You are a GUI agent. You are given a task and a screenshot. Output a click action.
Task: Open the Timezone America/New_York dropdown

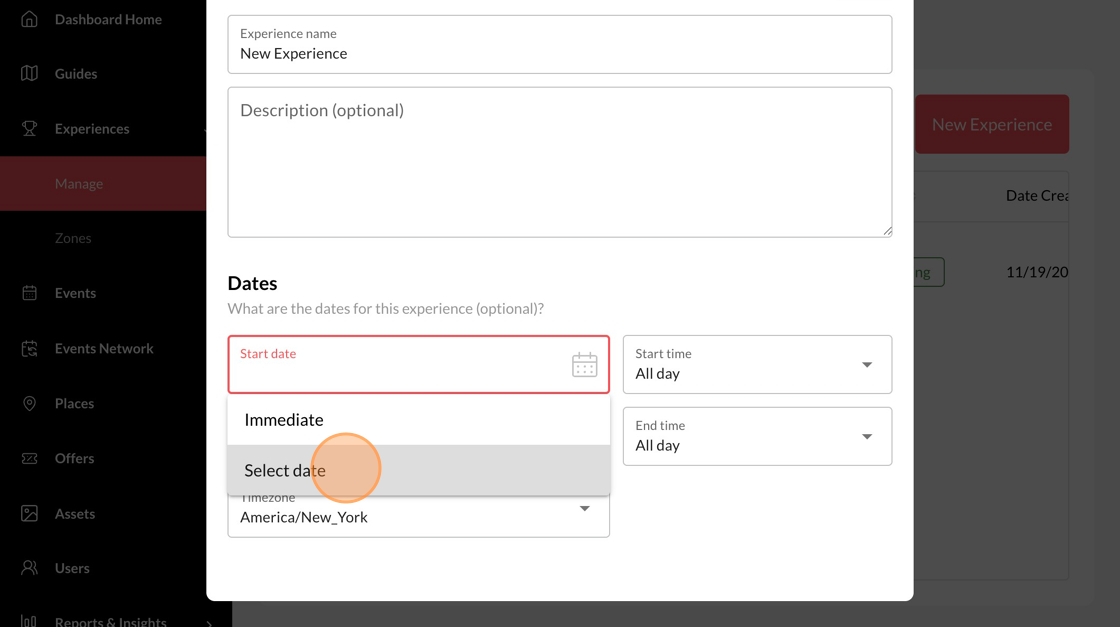[x=584, y=509]
